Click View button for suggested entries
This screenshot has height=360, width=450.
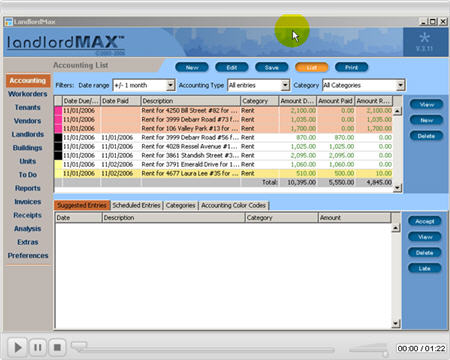pos(425,237)
